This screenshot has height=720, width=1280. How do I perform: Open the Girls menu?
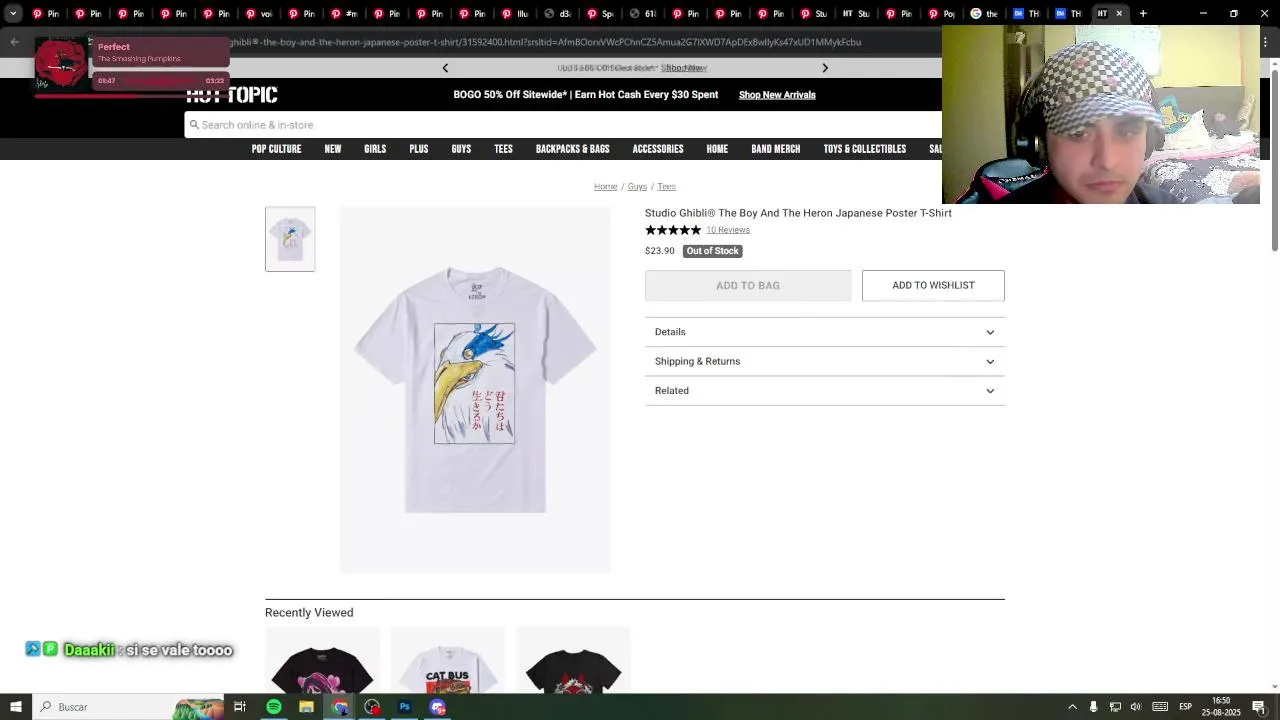click(375, 149)
